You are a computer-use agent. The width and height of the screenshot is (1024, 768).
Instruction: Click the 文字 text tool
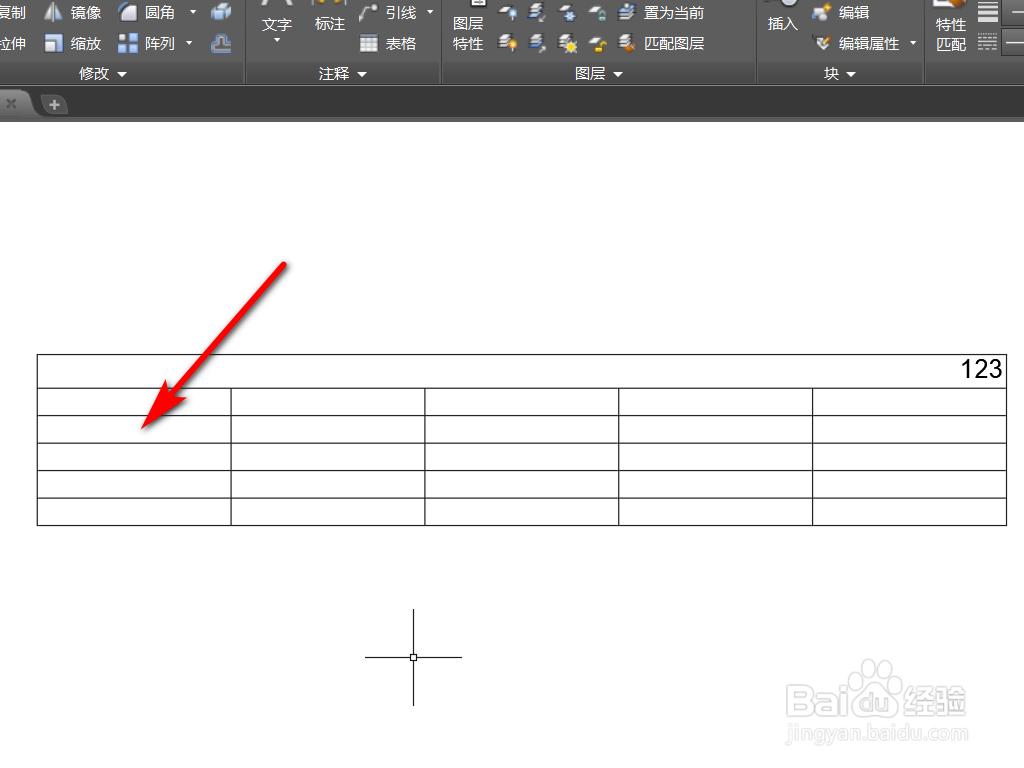click(x=277, y=24)
